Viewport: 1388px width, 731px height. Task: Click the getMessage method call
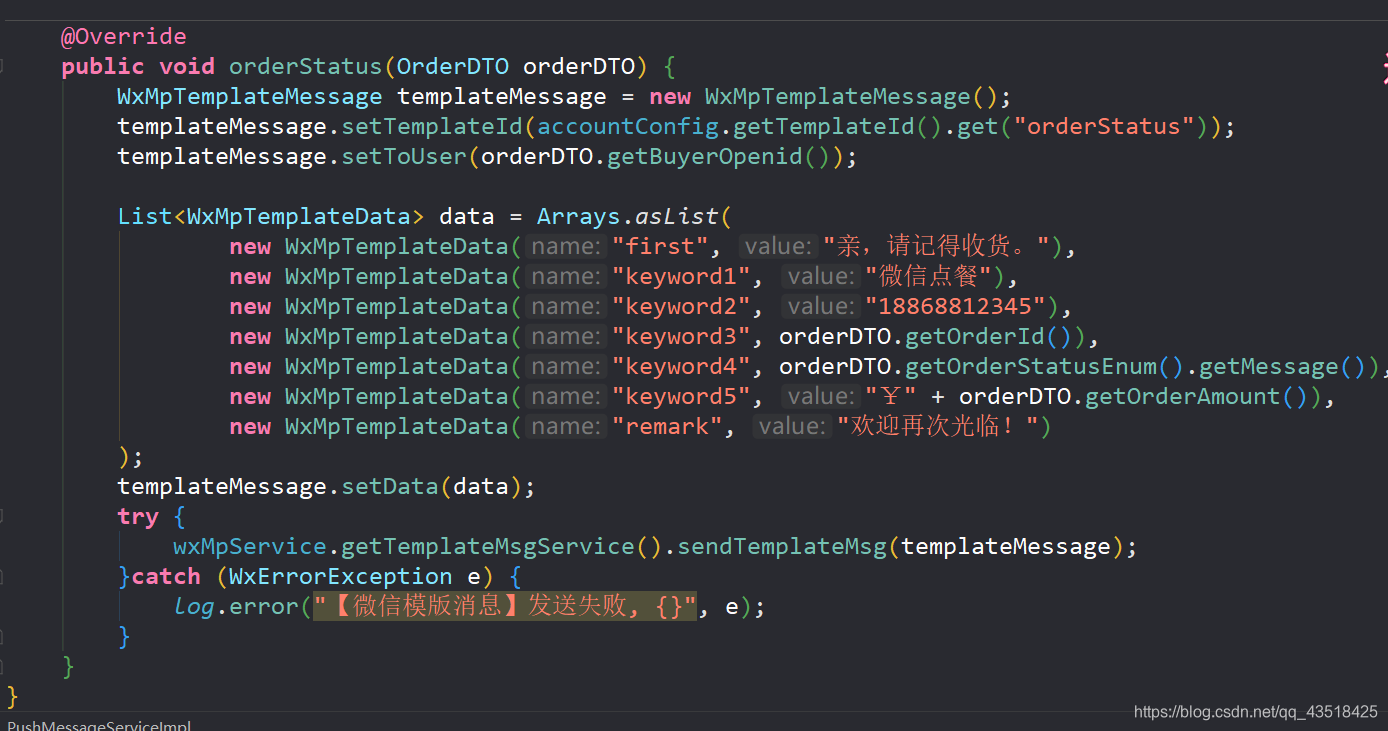coord(1269,367)
